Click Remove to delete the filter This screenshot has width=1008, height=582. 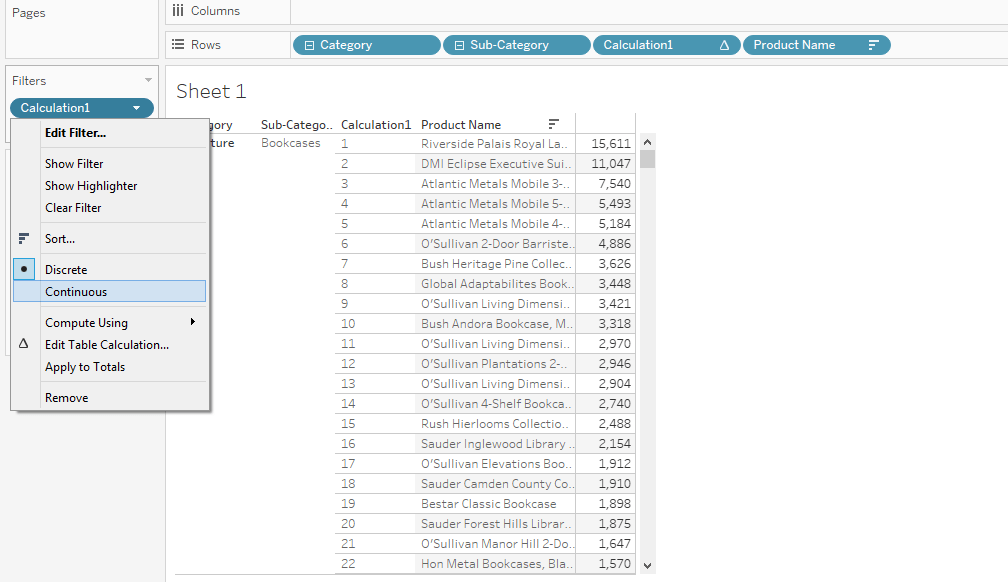coord(66,397)
